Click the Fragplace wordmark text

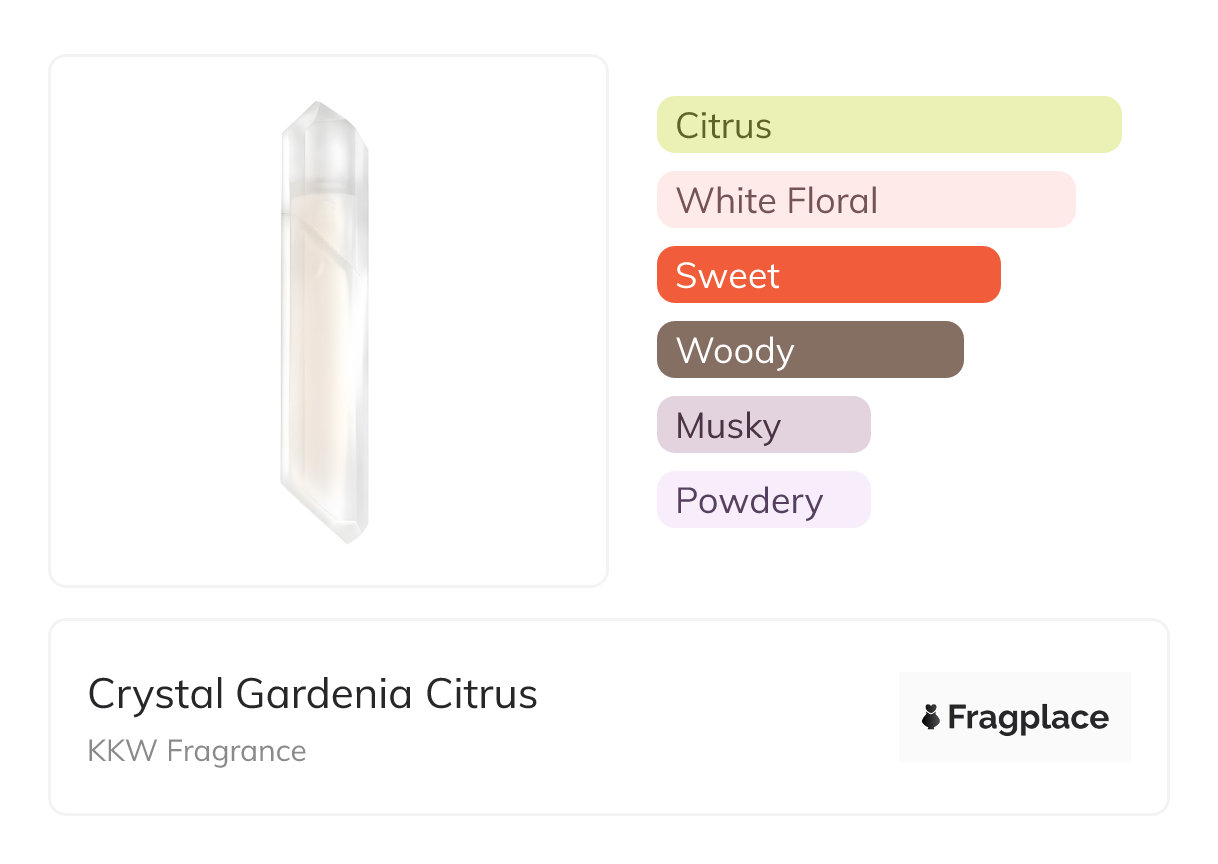(x=1028, y=718)
